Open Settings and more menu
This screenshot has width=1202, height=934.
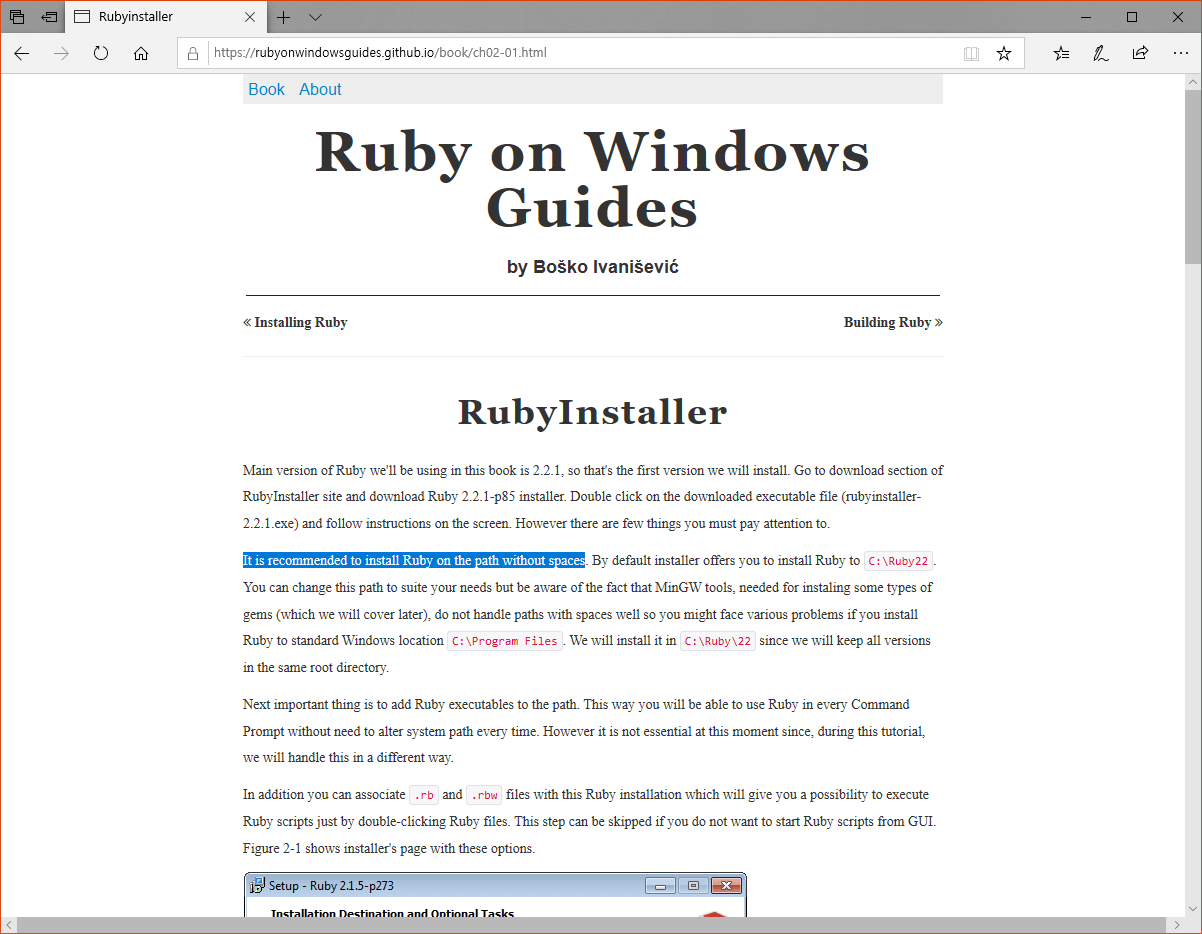pos(1179,53)
